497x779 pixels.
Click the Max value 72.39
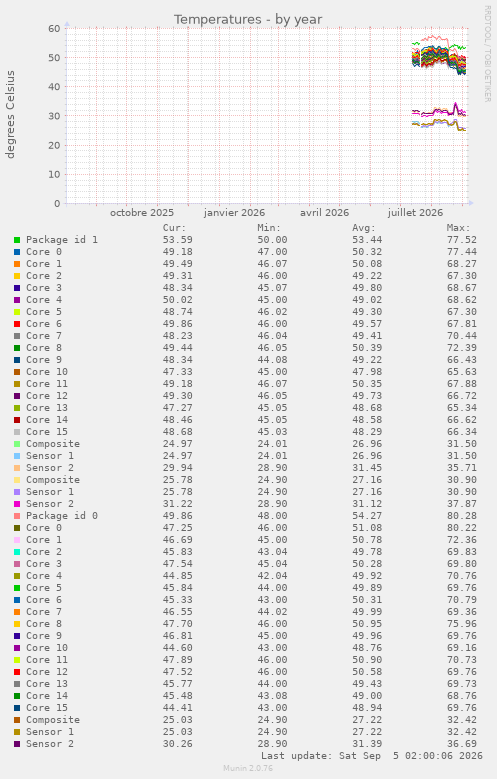point(462,348)
